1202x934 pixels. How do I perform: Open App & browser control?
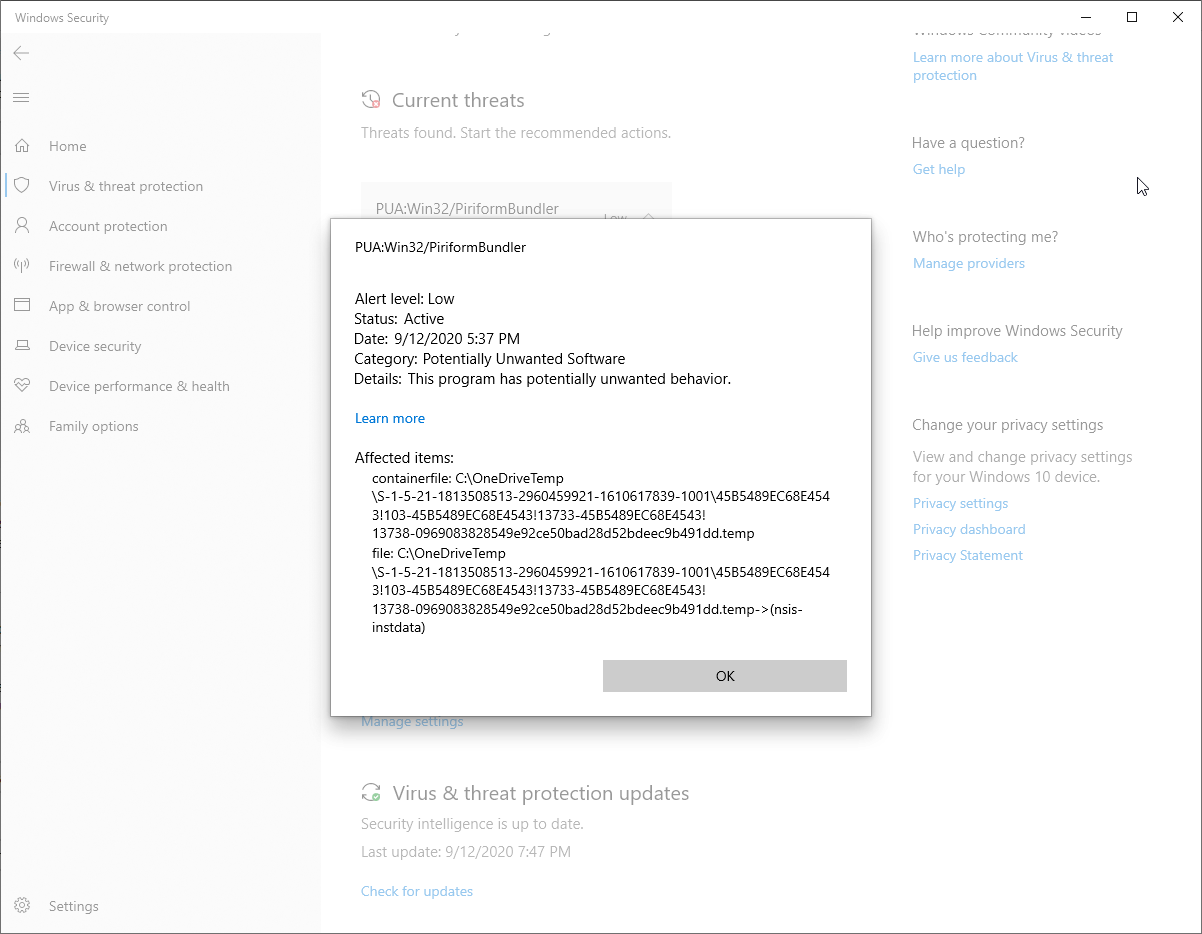click(x=119, y=306)
